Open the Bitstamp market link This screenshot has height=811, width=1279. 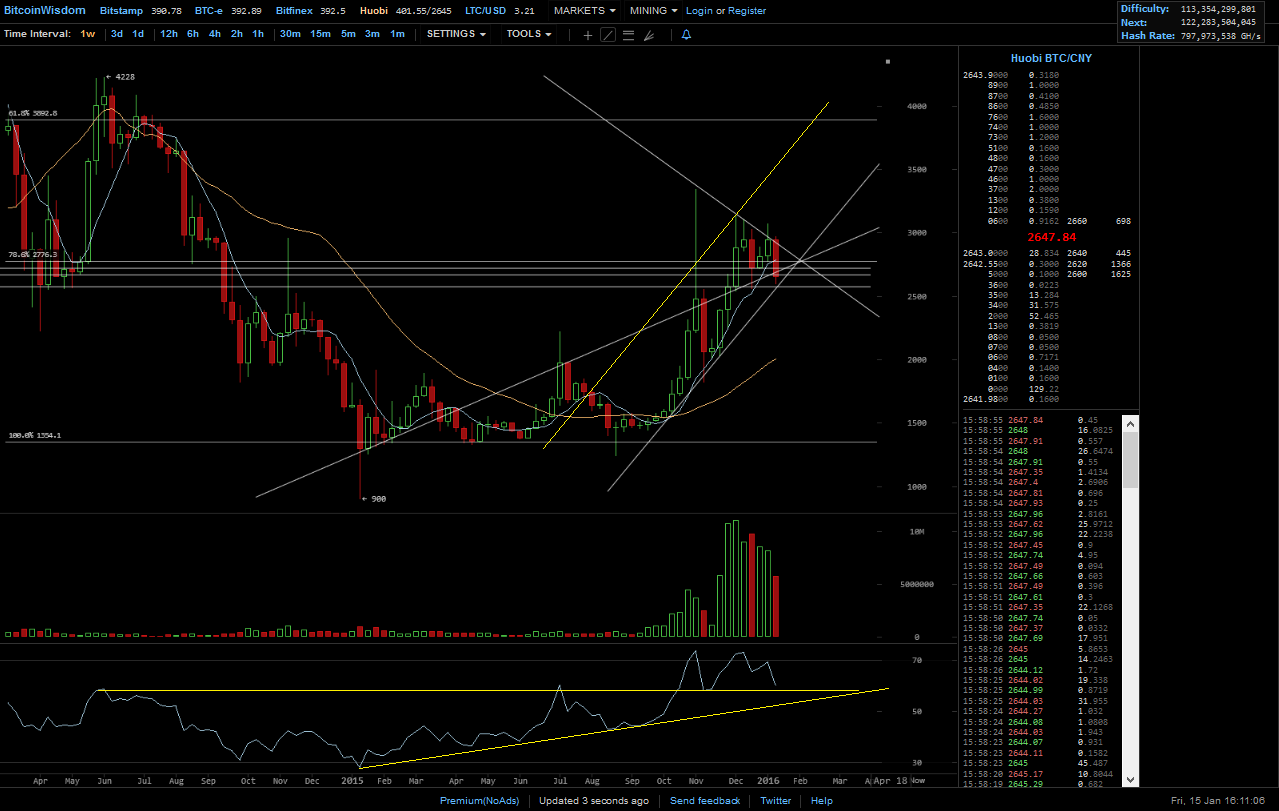[x=140, y=11]
